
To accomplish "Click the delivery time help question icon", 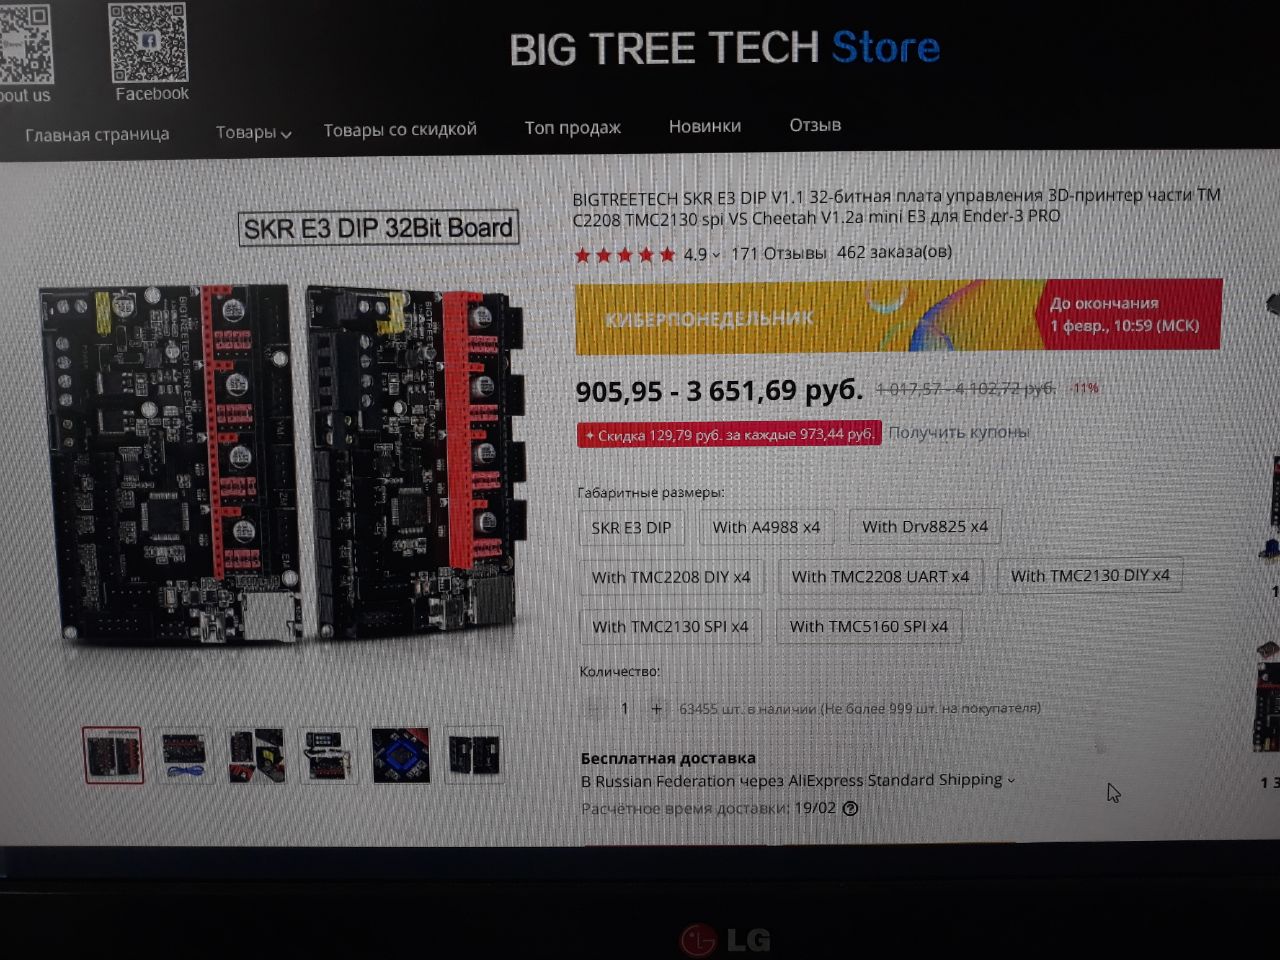I will pos(850,808).
